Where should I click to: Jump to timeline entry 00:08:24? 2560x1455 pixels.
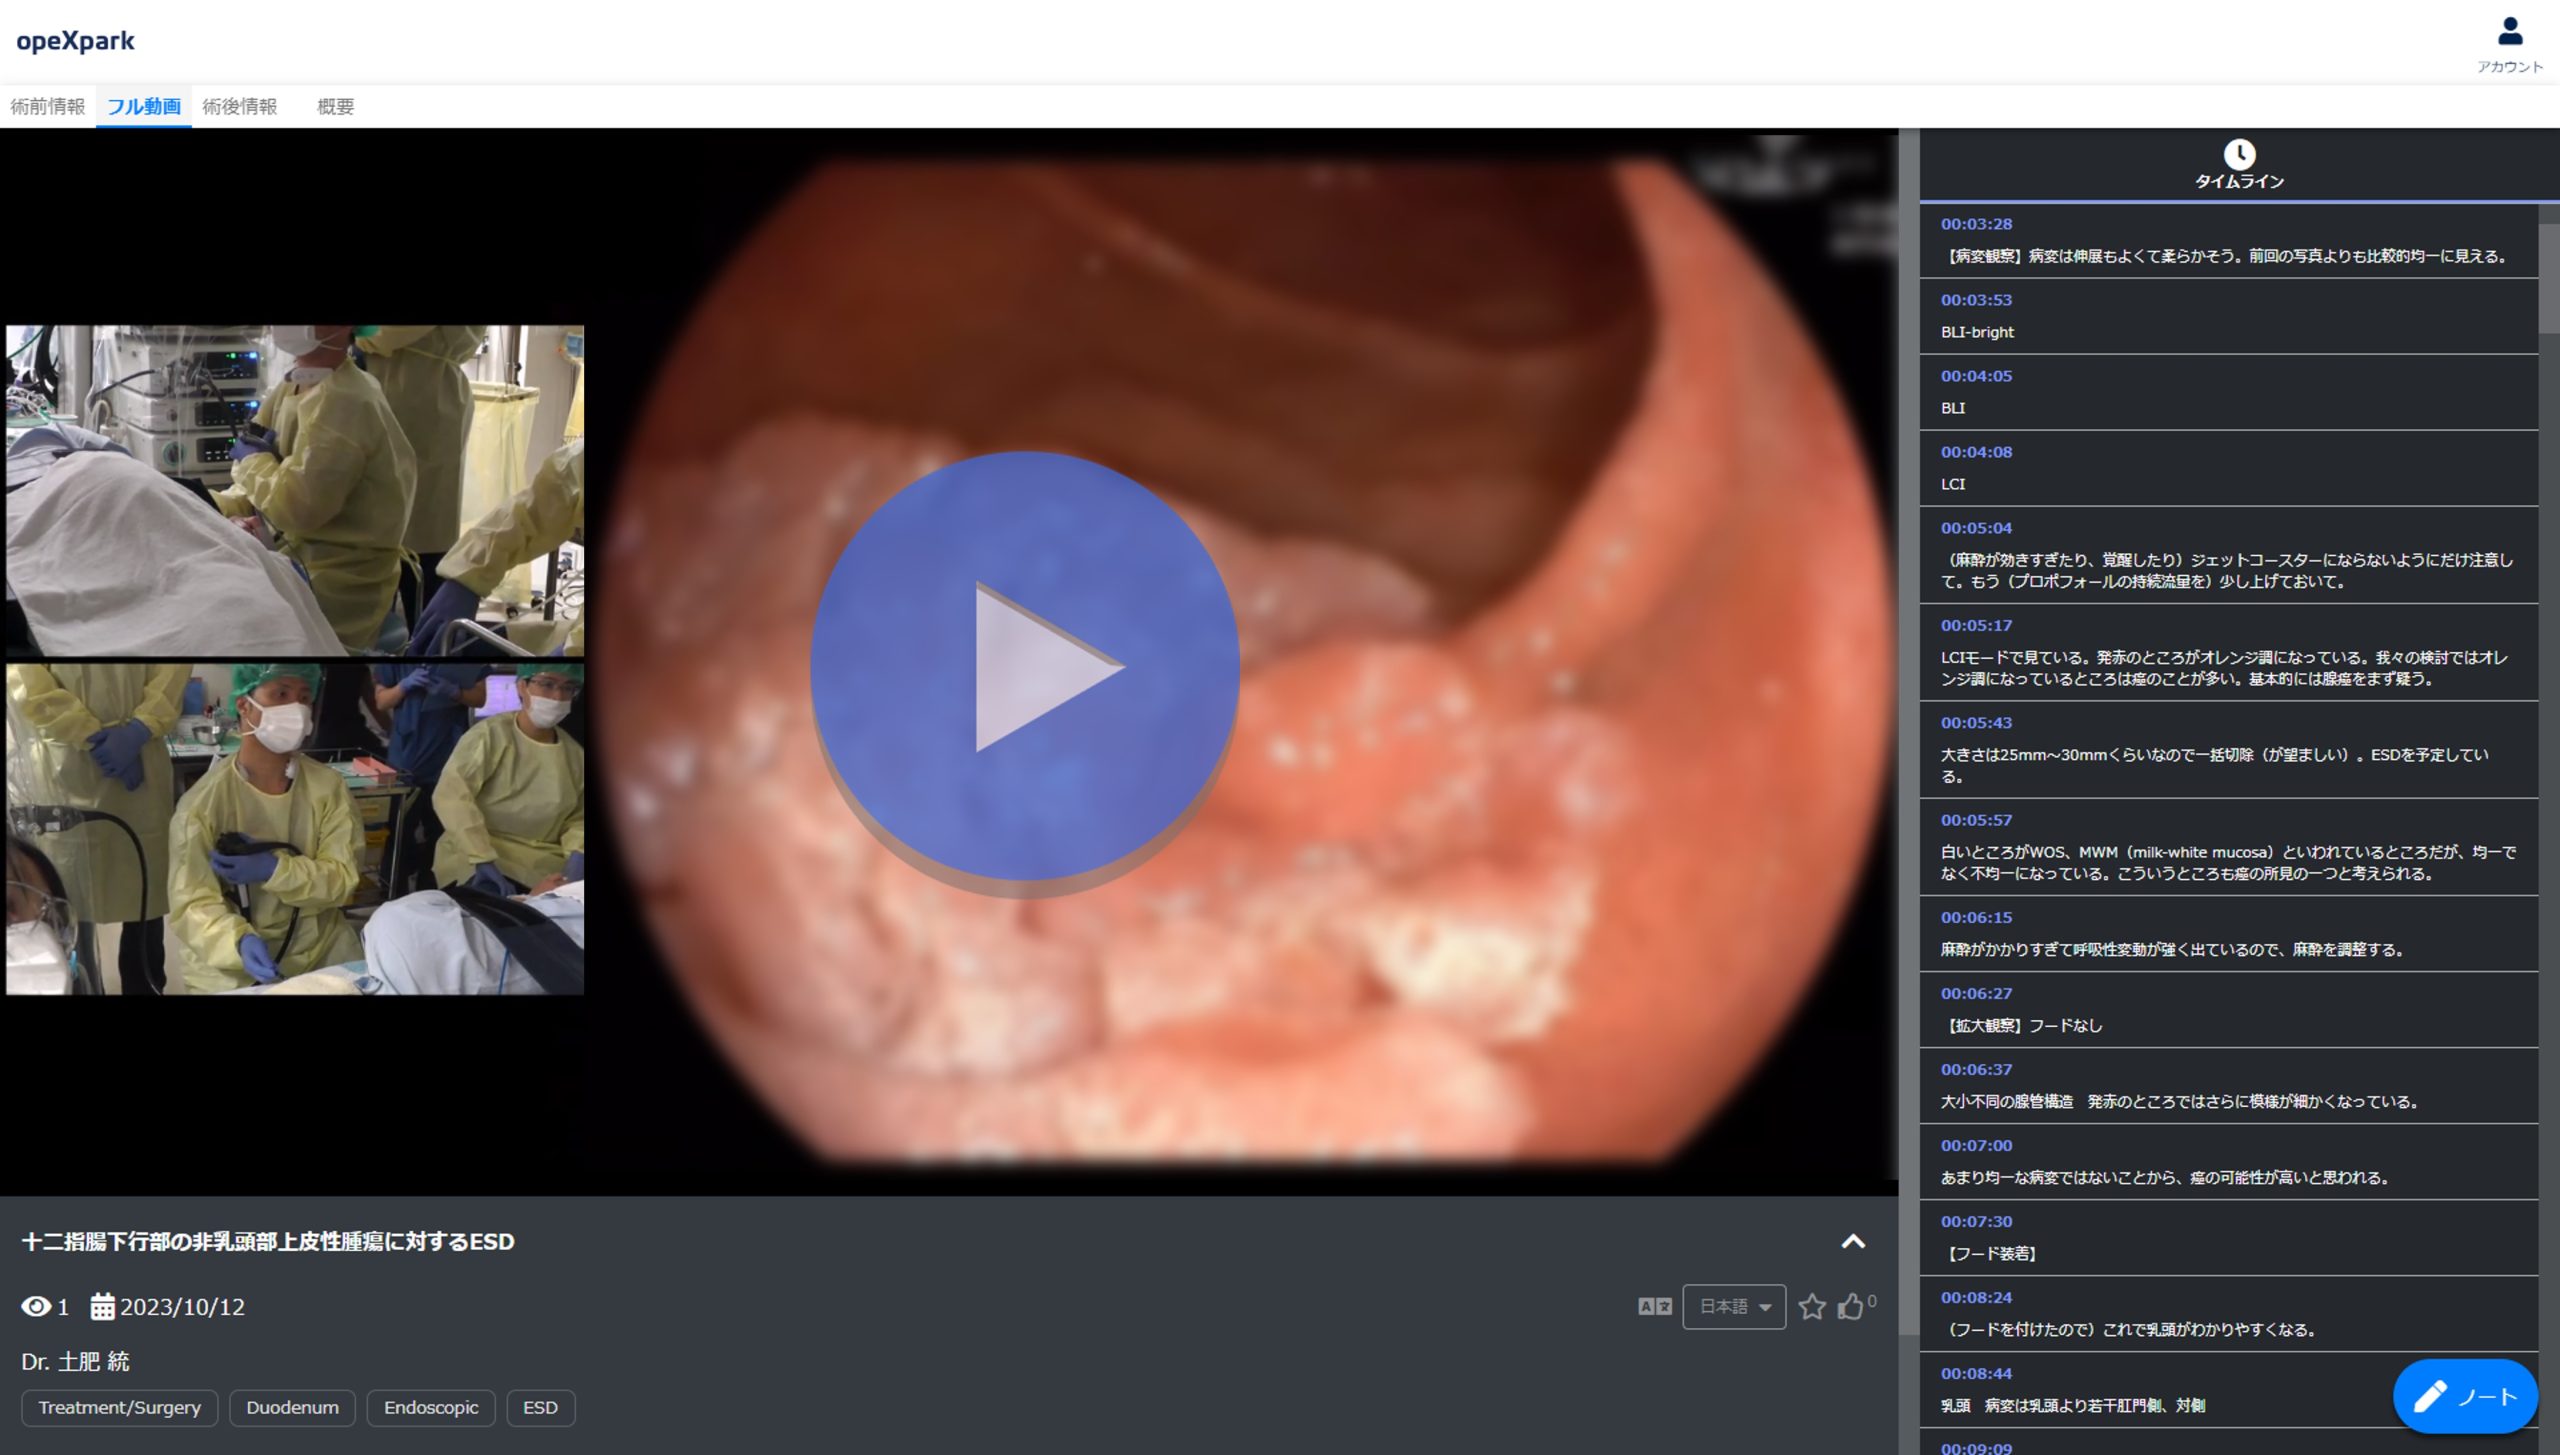(x=2228, y=1313)
